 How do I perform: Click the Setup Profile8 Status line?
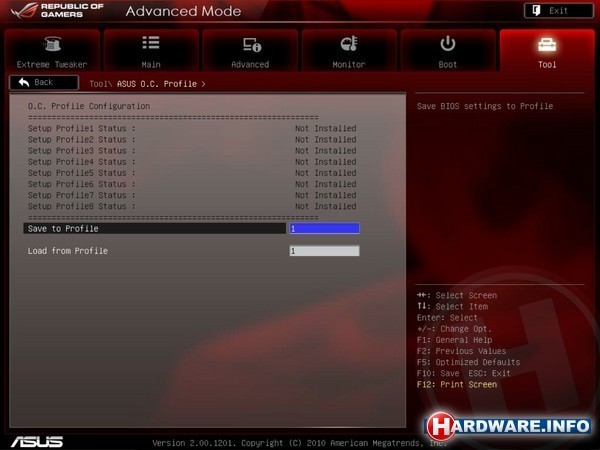pyautogui.click(x=192, y=206)
